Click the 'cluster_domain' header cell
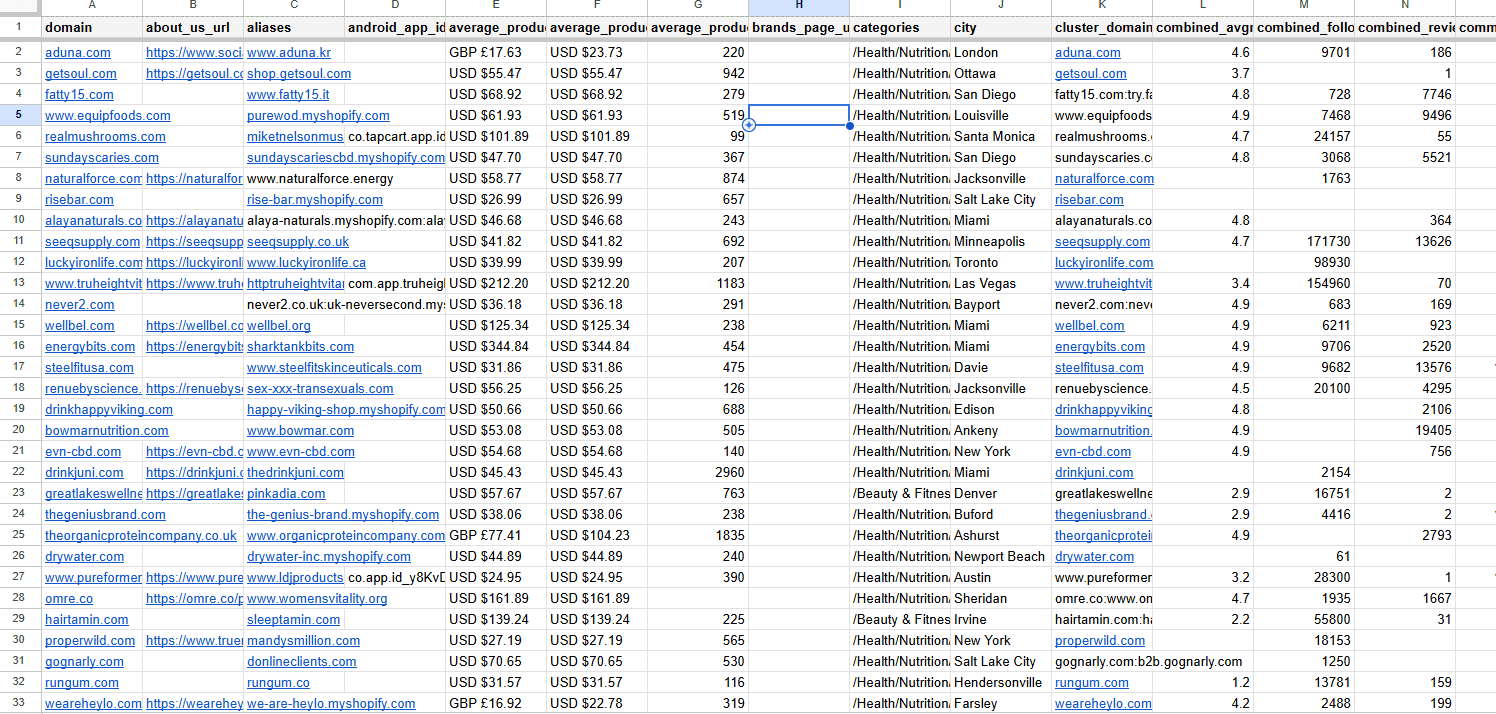Screen dimensions: 1496x714 click(1102, 28)
